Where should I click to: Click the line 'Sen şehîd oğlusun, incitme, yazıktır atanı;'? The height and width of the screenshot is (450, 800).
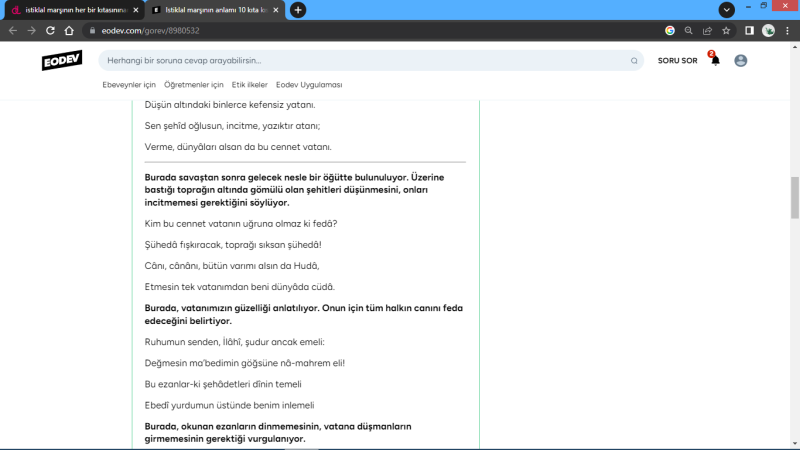pyautogui.click(x=232, y=126)
